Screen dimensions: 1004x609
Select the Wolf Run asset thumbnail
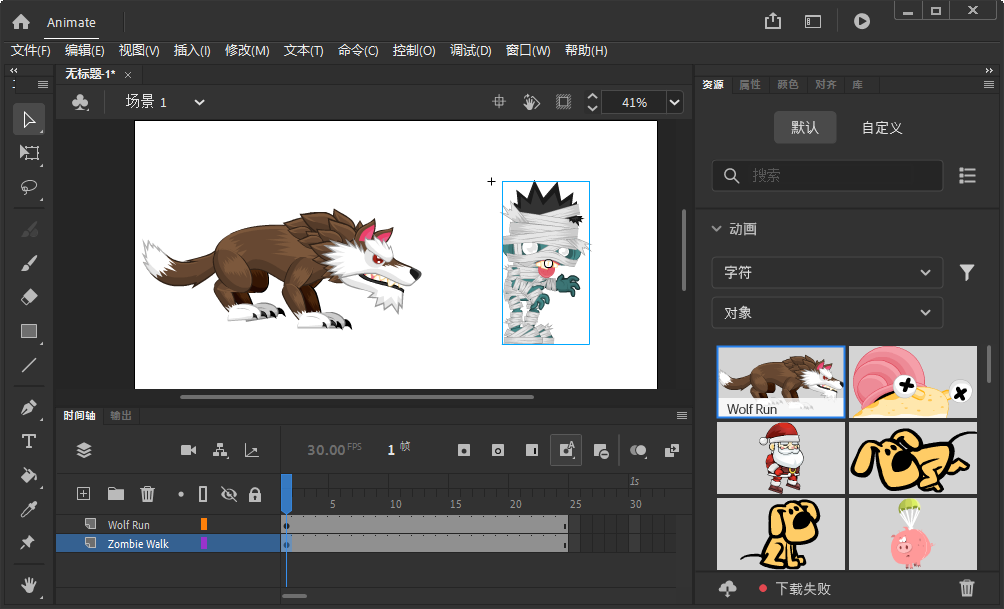click(x=780, y=381)
